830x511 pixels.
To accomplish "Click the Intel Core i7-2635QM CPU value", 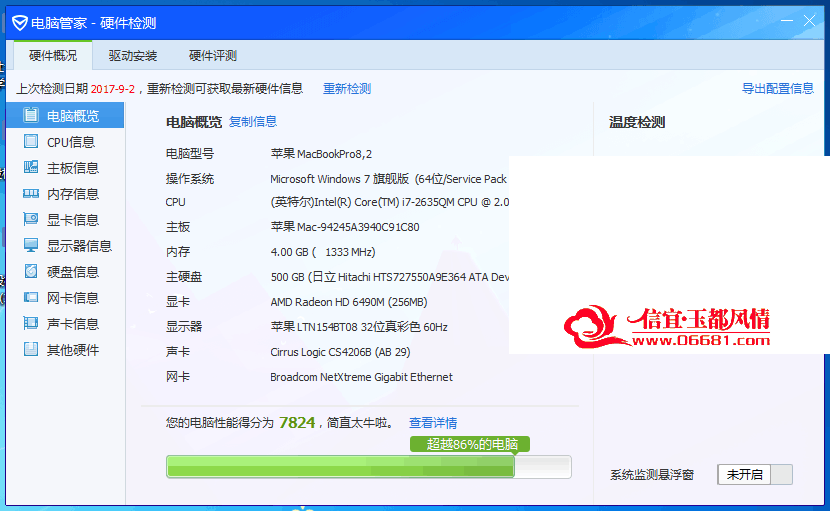I will pyautogui.click(x=390, y=202).
